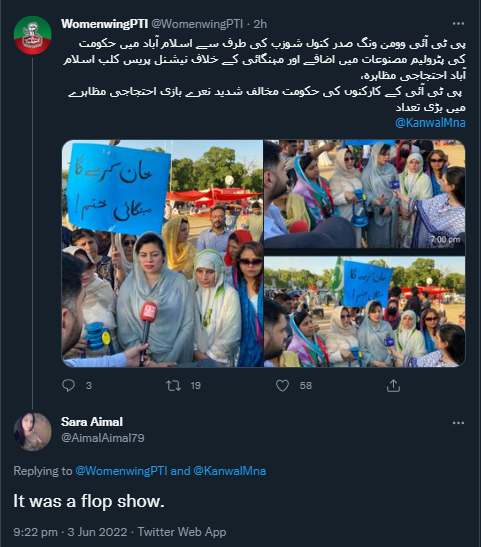
Task: Retweet the WomenwingPTI post
Action: pyautogui.click(x=173, y=385)
